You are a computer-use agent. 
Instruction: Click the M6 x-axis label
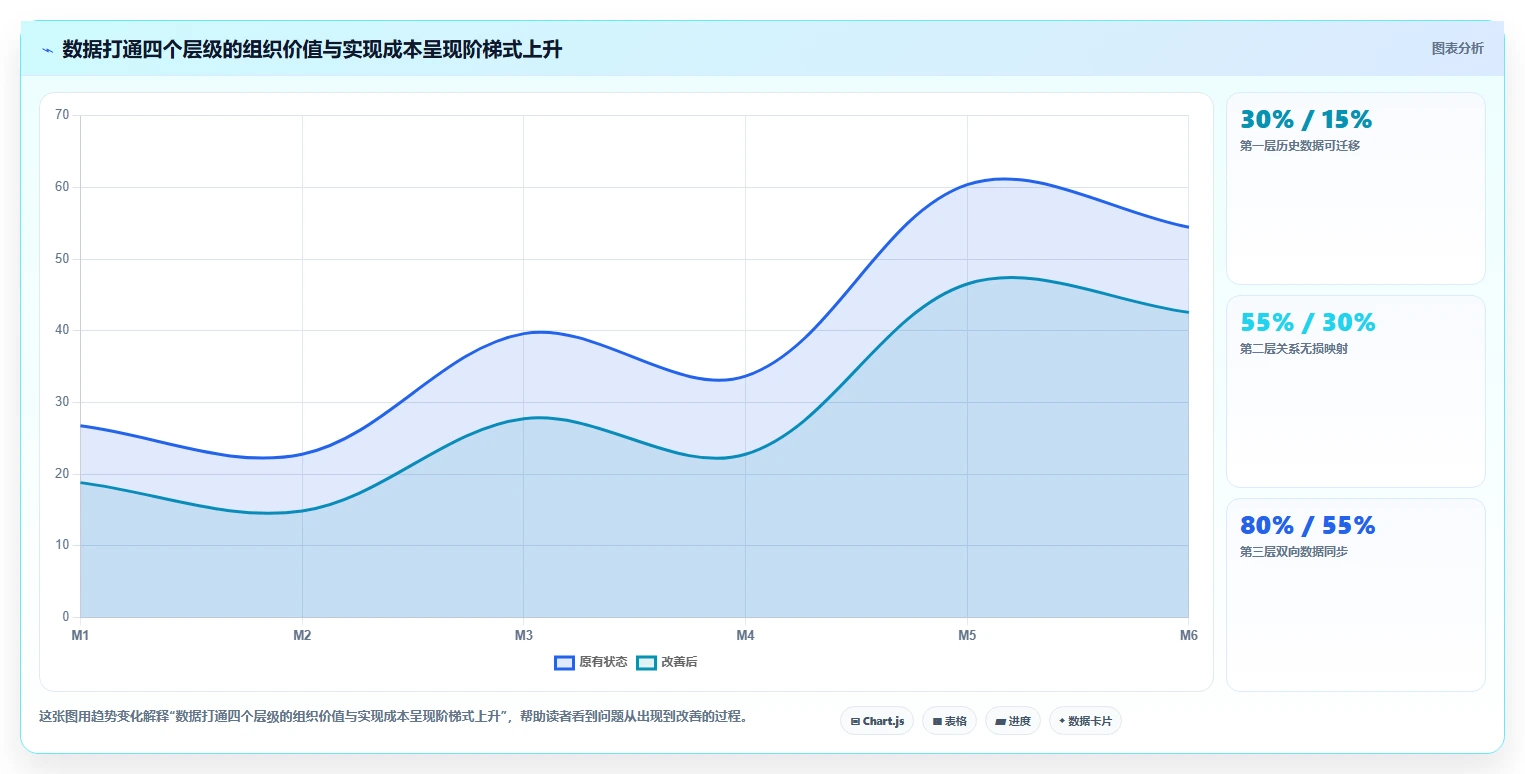1188,635
